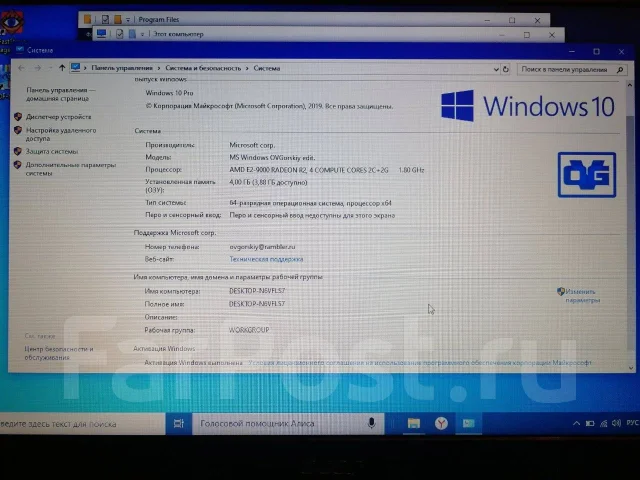Click computer icon in address bar
This screenshot has height=480, width=640.
75,68
